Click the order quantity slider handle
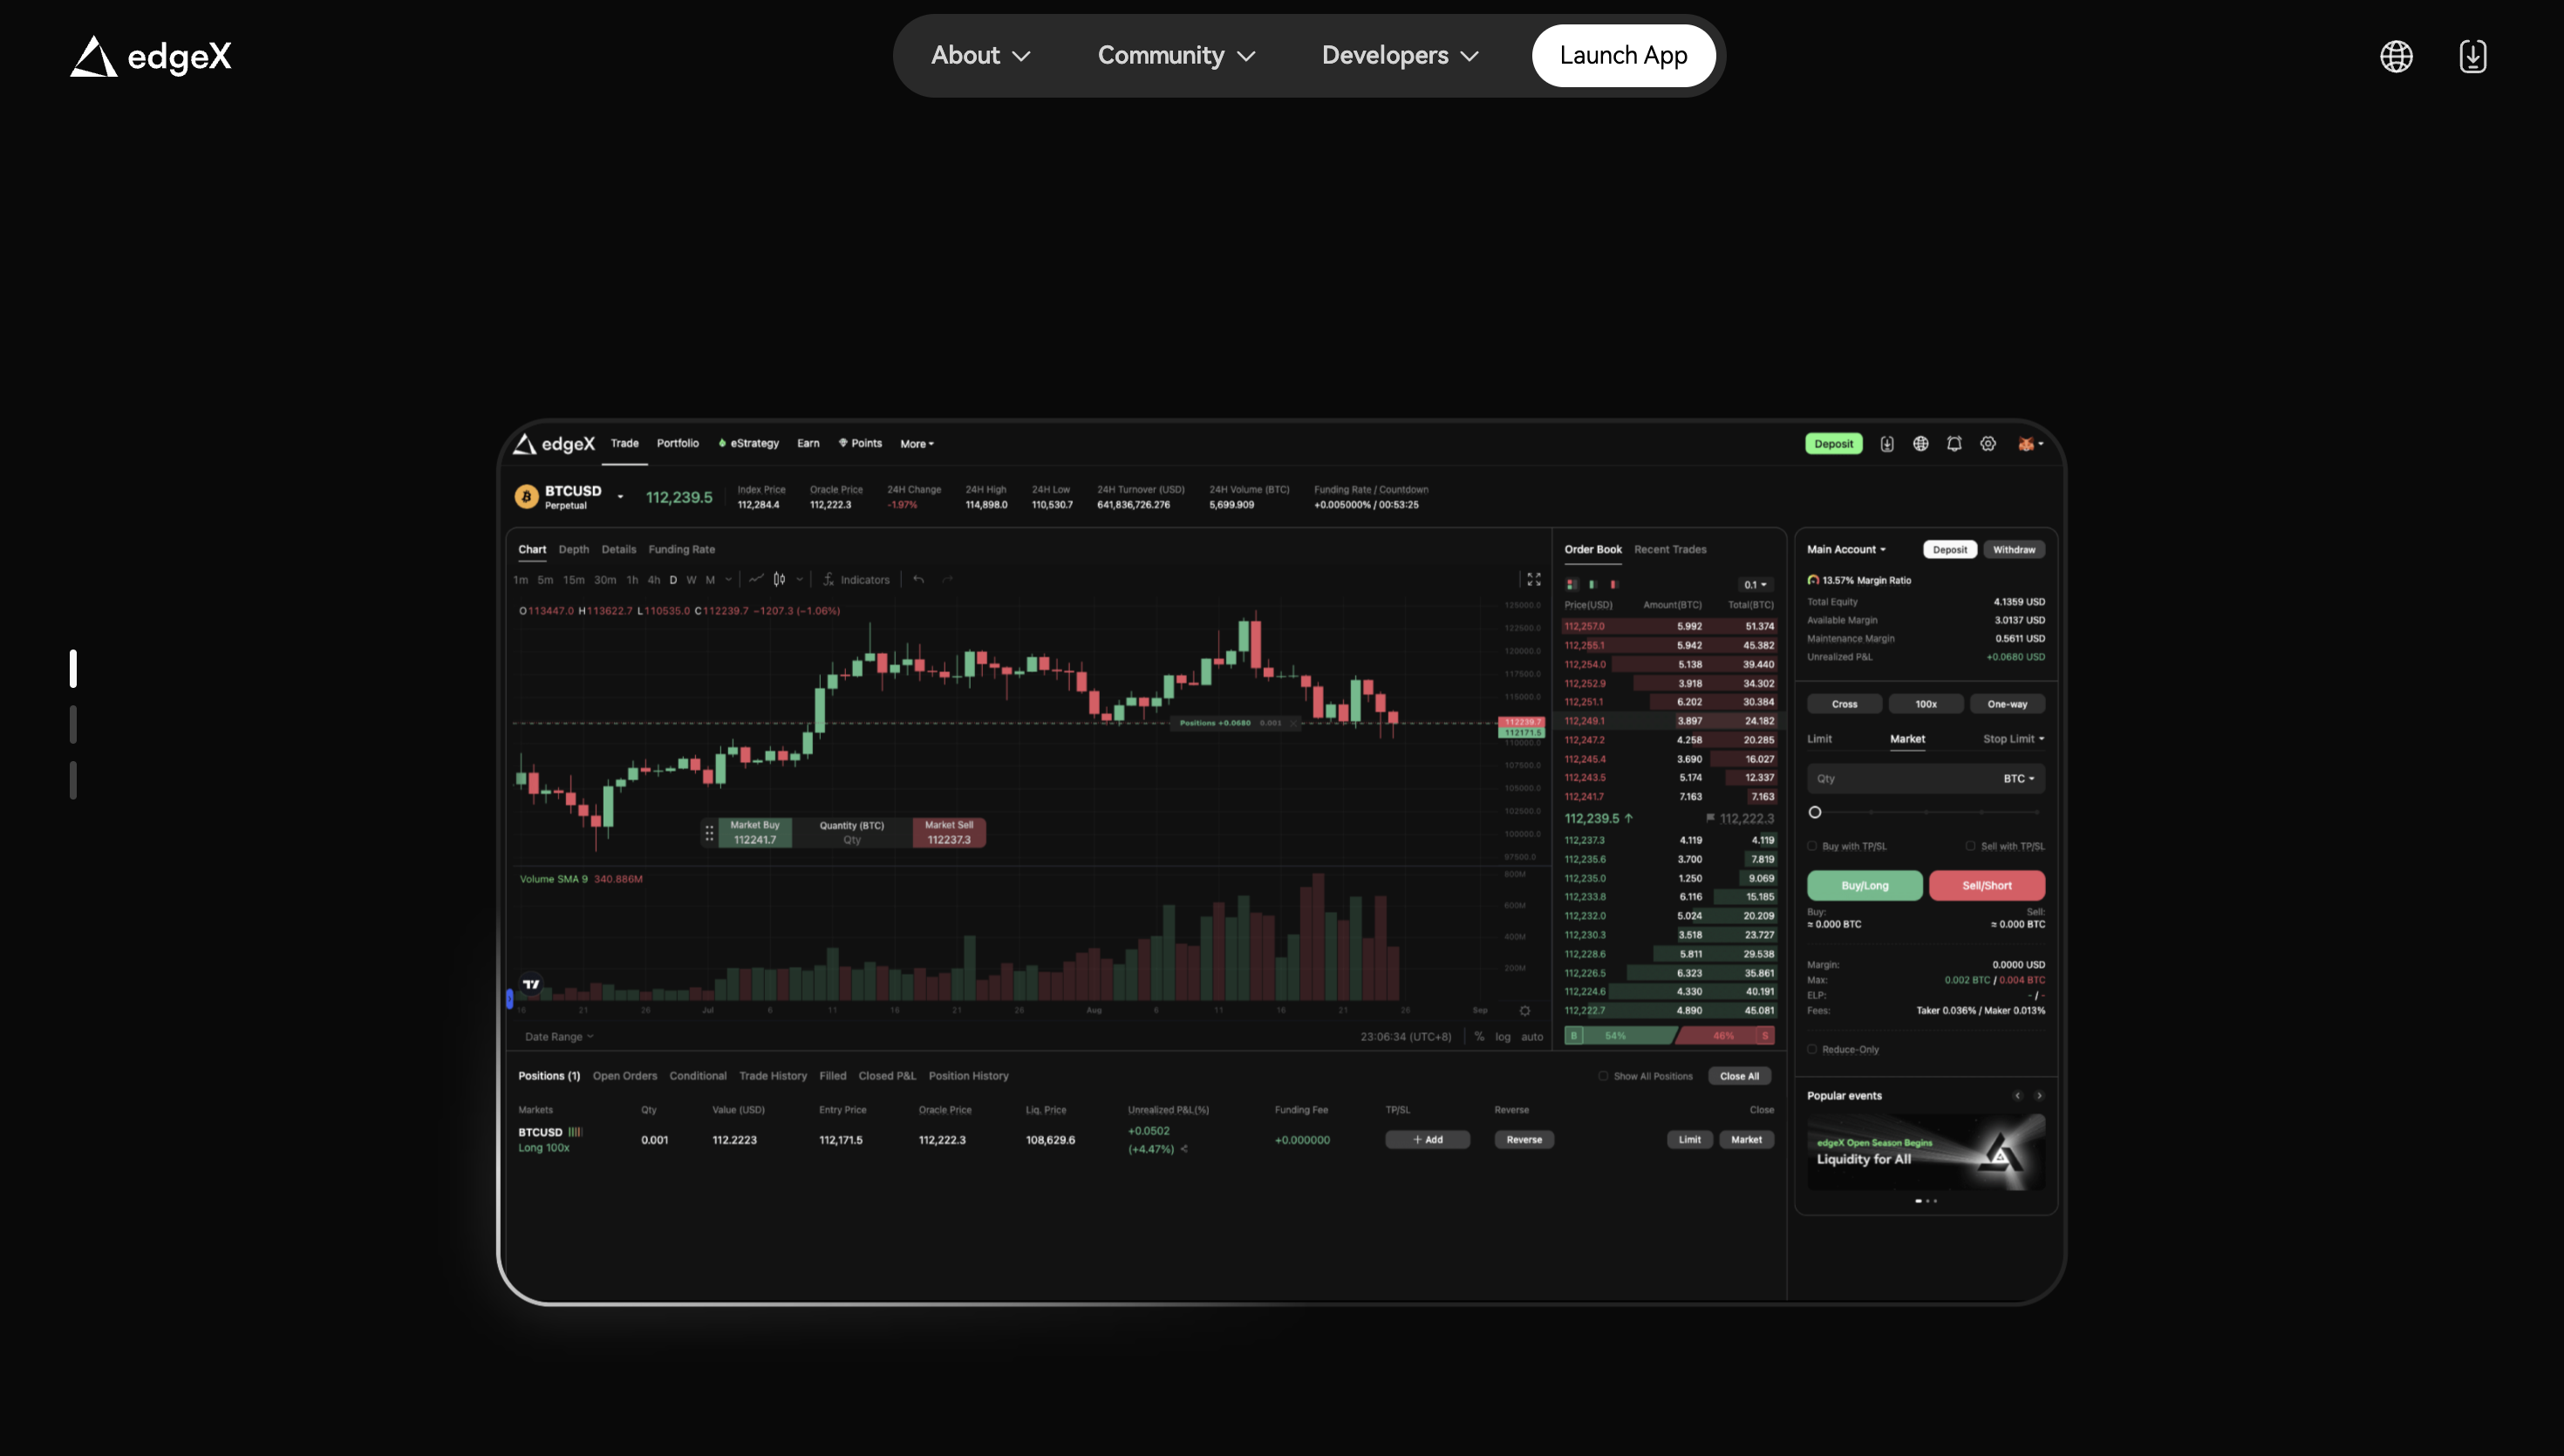Screen dimensions: 2564x1456 (1815, 812)
